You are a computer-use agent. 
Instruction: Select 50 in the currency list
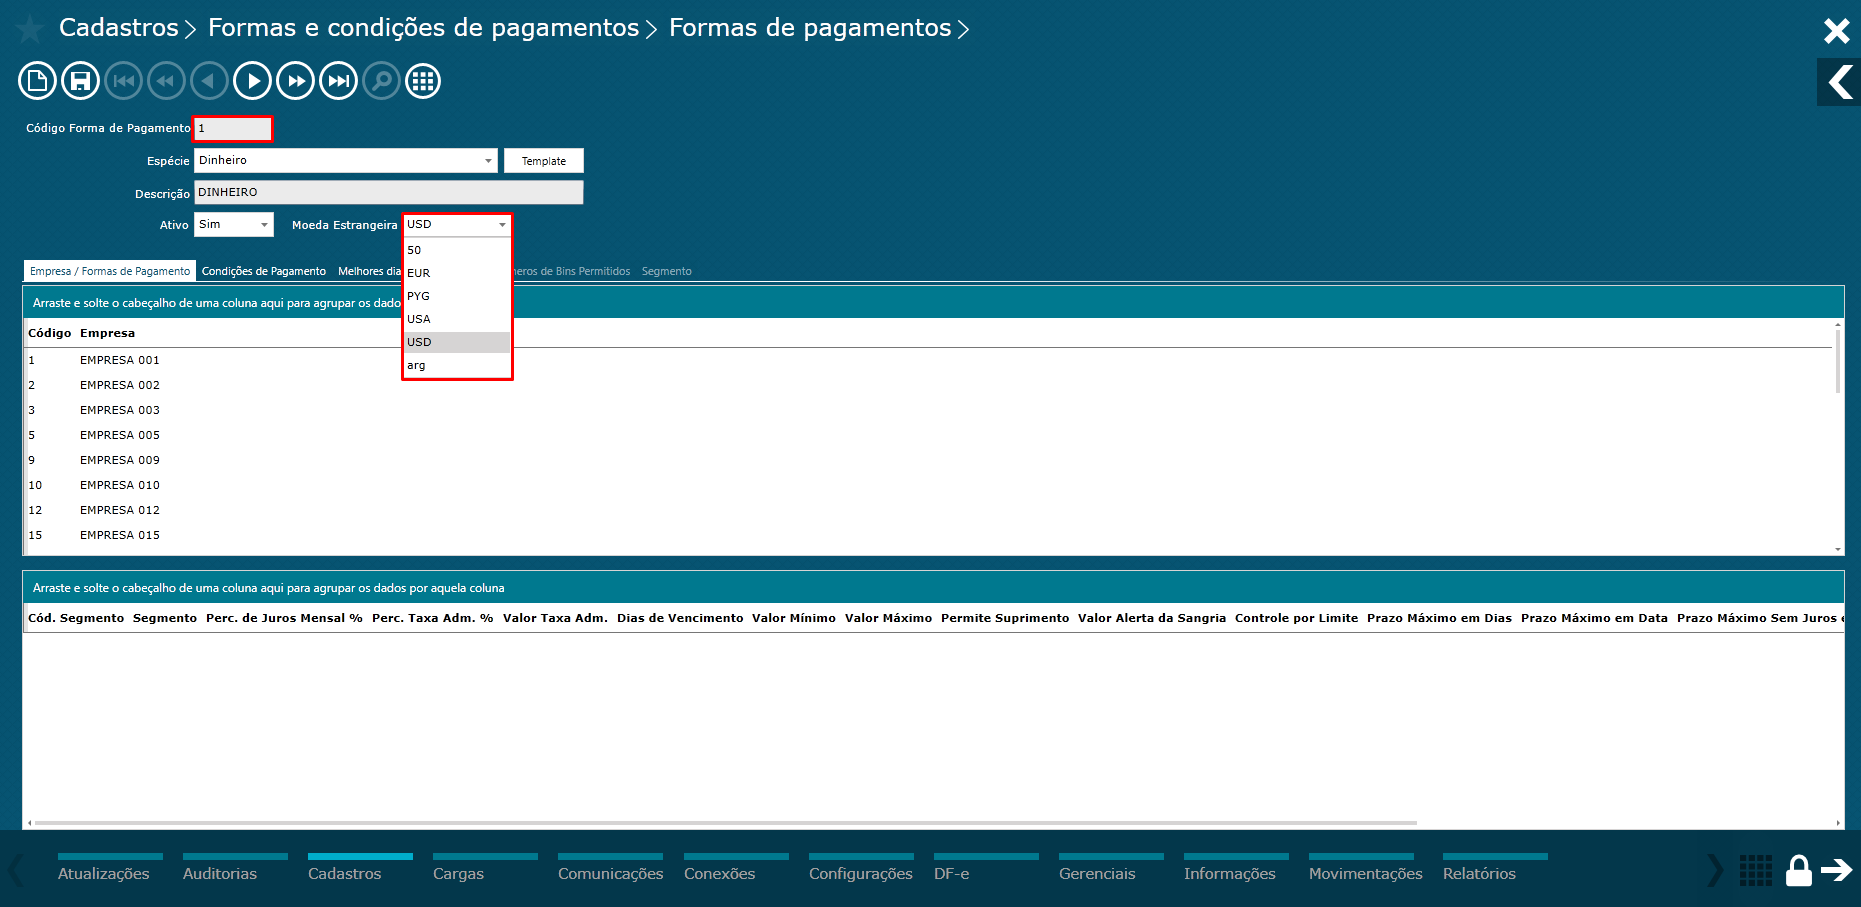pyautogui.click(x=457, y=250)
